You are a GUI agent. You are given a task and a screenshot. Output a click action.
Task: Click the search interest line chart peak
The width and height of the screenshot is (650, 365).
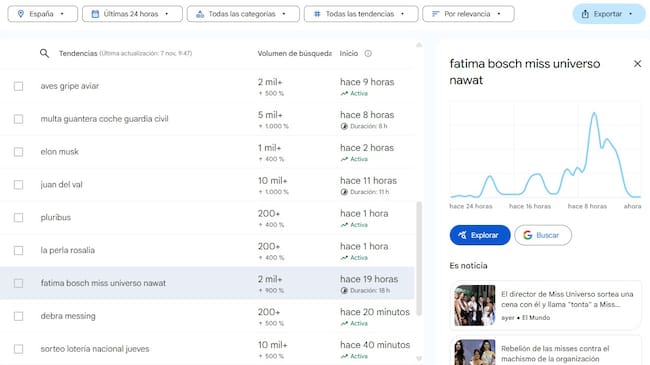pos(594,113)
